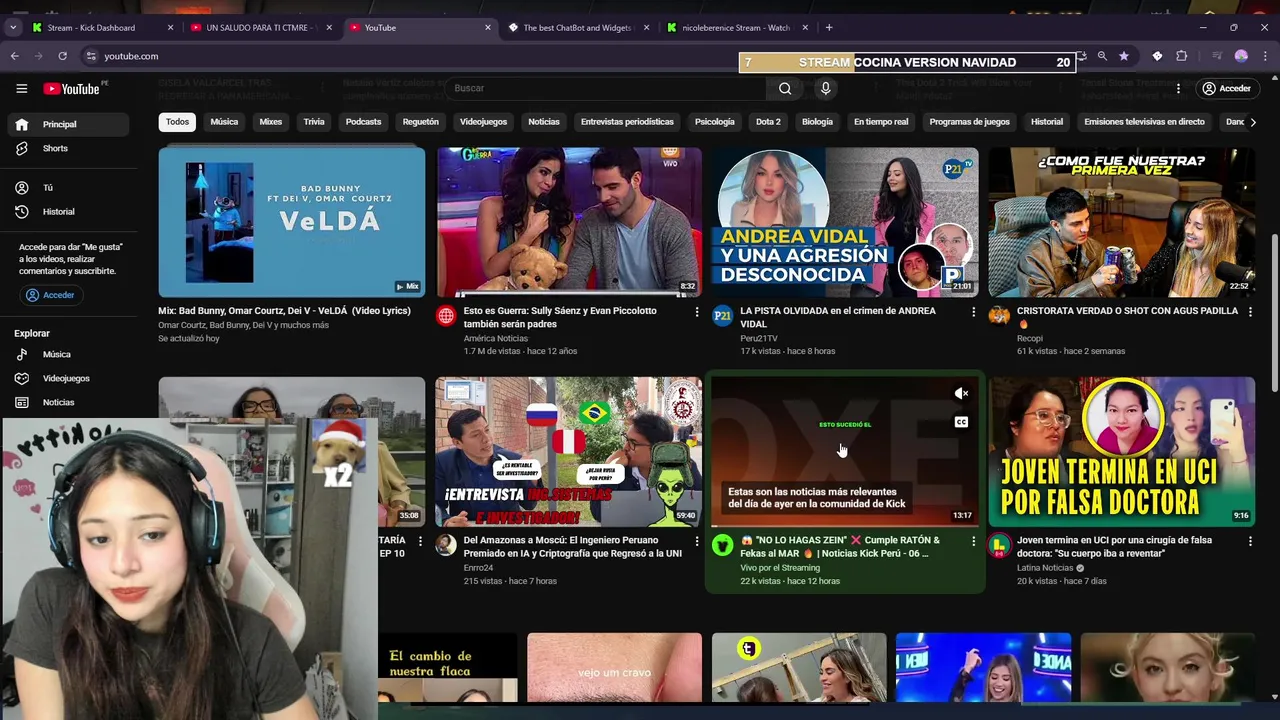Viewport: 1280px width, 720px height.
Task: Select the Música filter chip
Action: pyautogui.click(x=224, y=122)
